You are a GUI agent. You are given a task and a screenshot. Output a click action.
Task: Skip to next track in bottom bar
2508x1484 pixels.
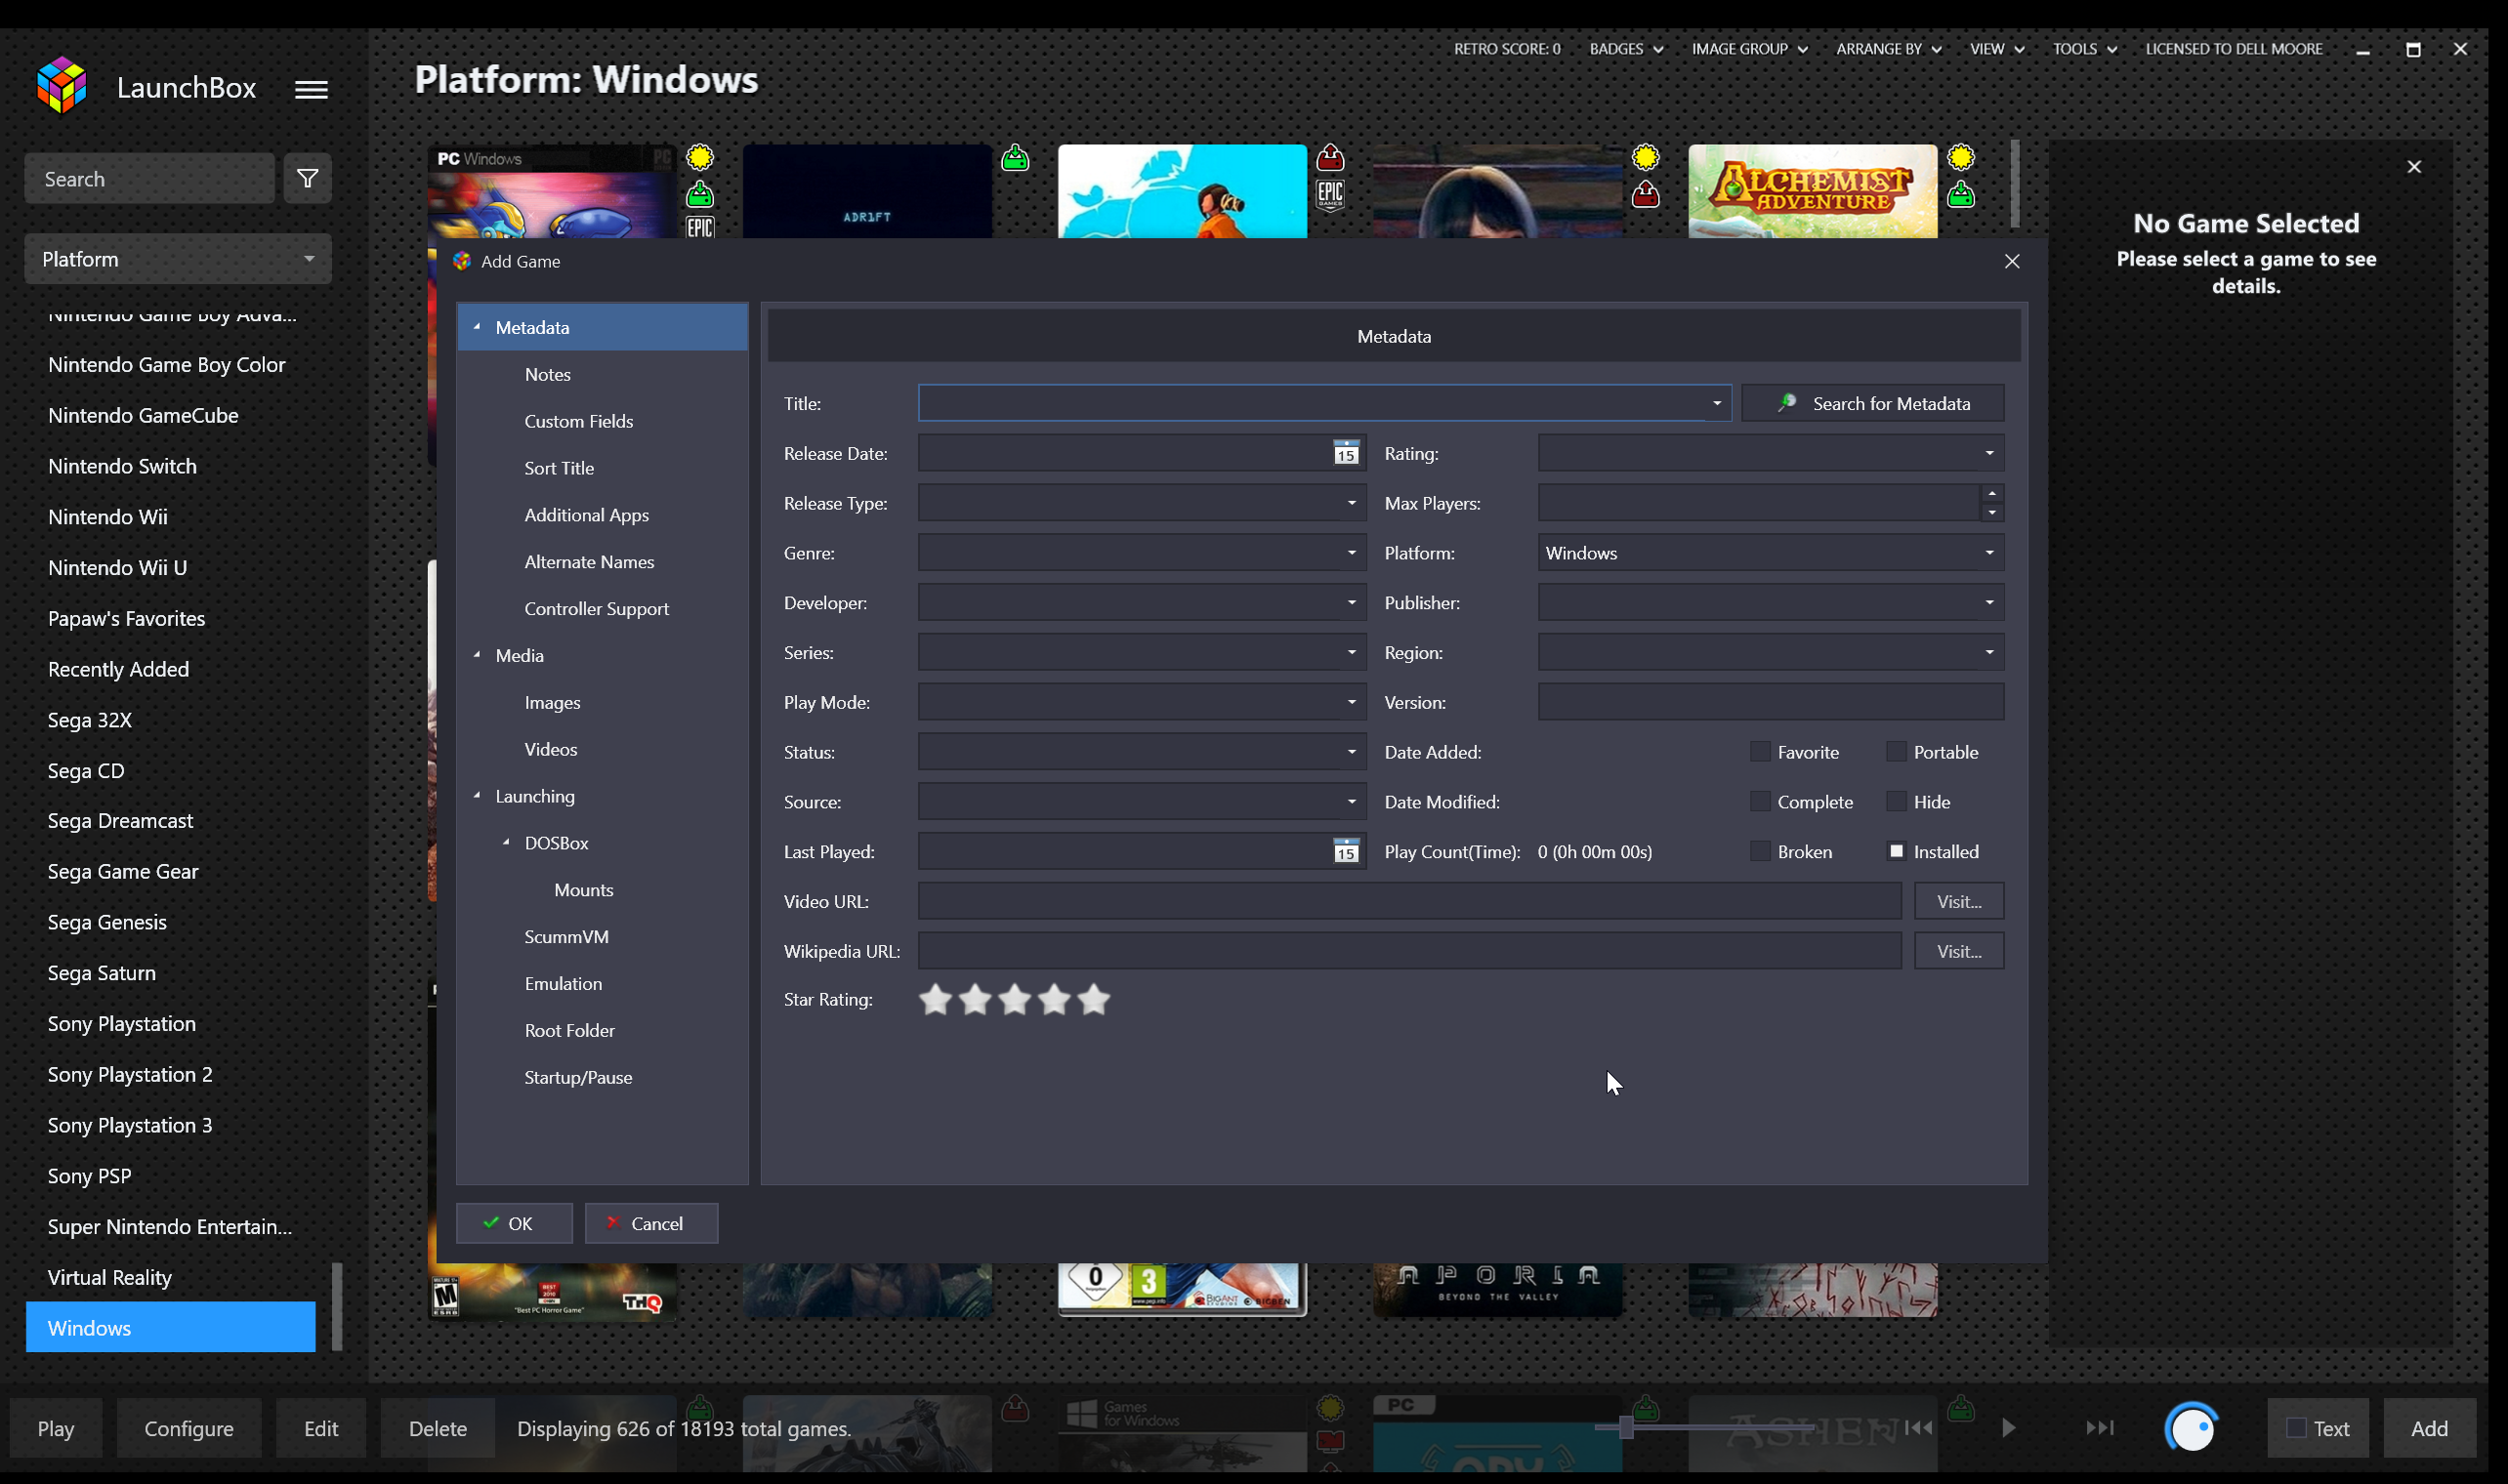pos(2100,1427)
